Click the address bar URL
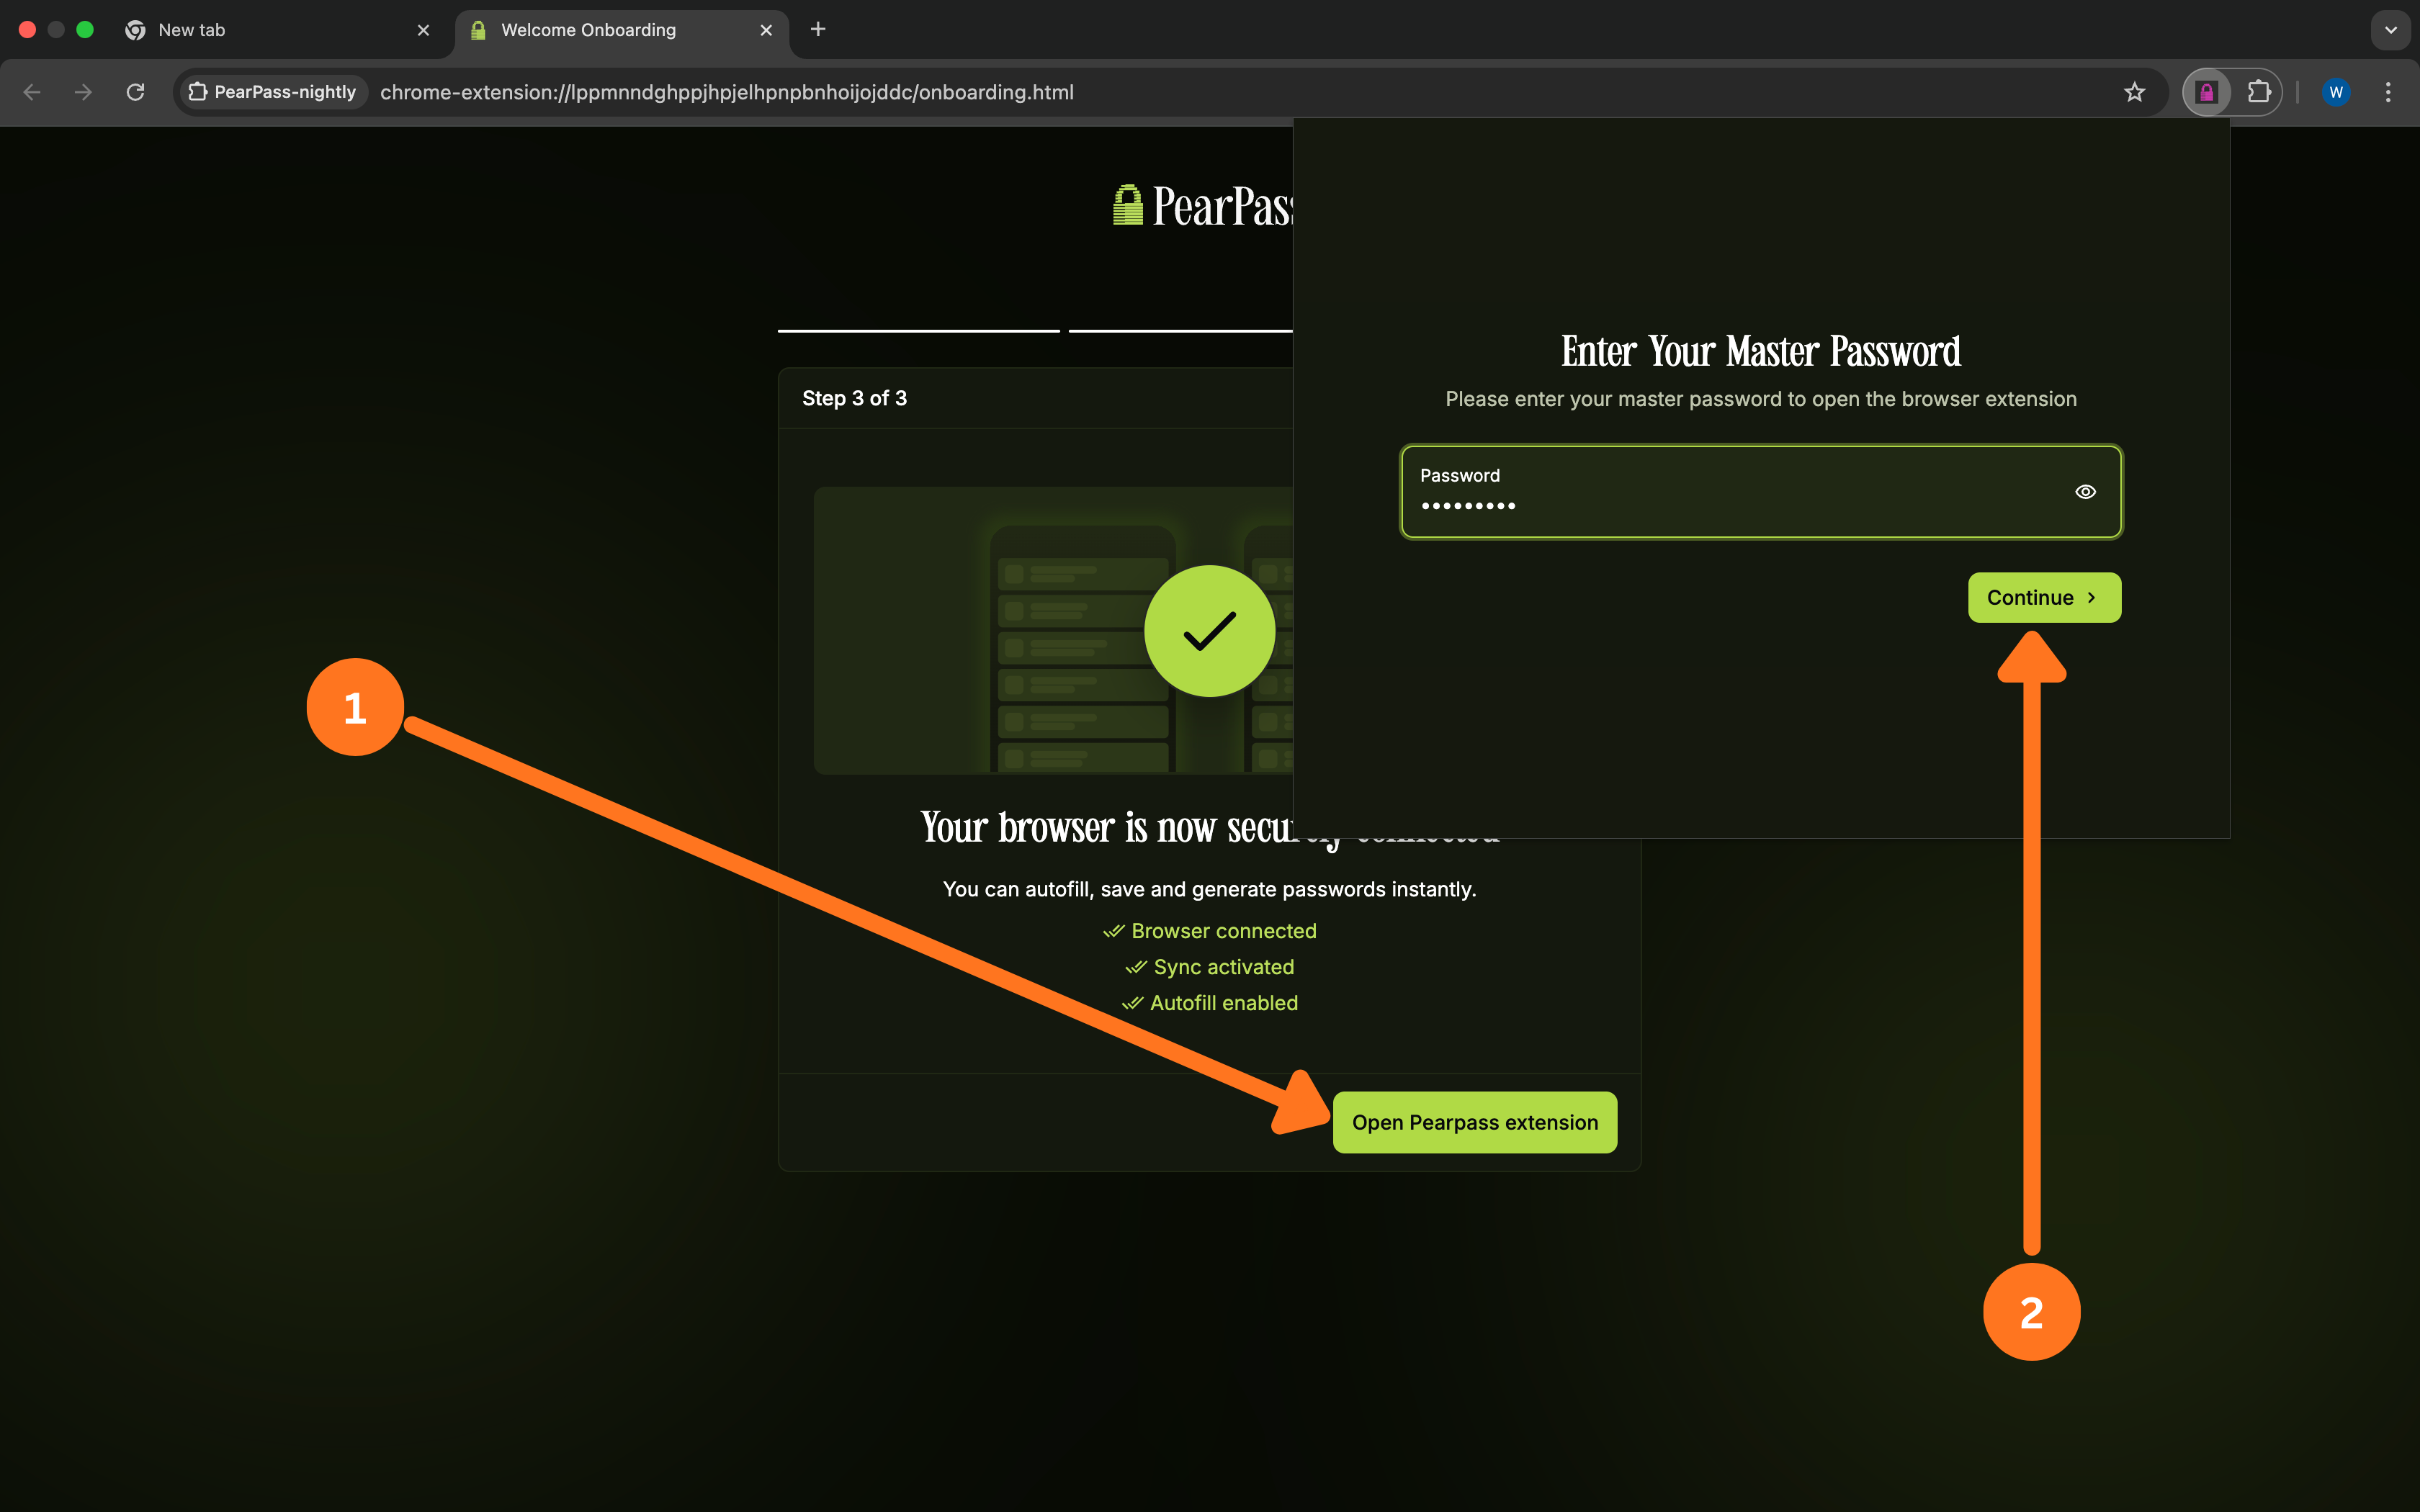The image size is (2420, 1512). coord(727,92)
